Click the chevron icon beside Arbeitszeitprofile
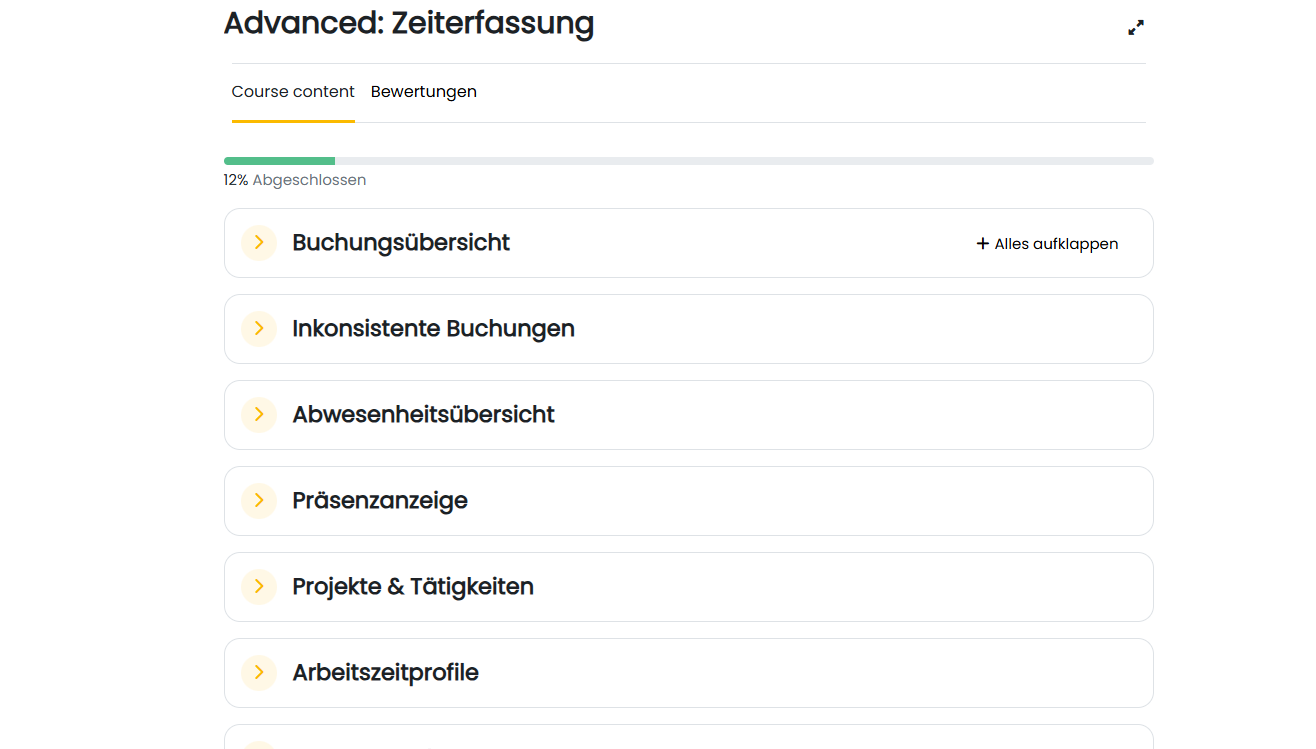The height and width of the screenshot is (749, 1316). click(x=259, y=673)
